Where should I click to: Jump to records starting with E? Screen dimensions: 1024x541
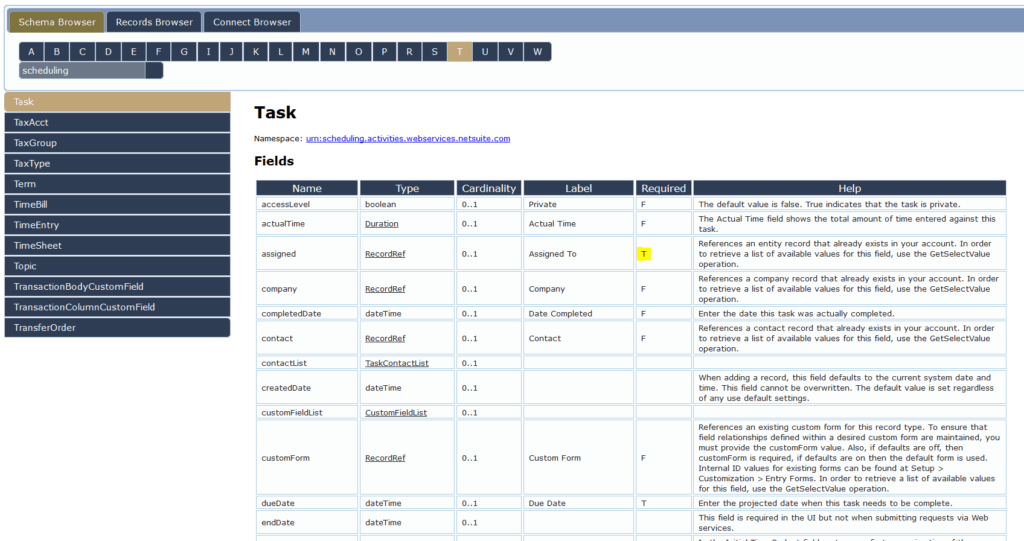(133, 52)
